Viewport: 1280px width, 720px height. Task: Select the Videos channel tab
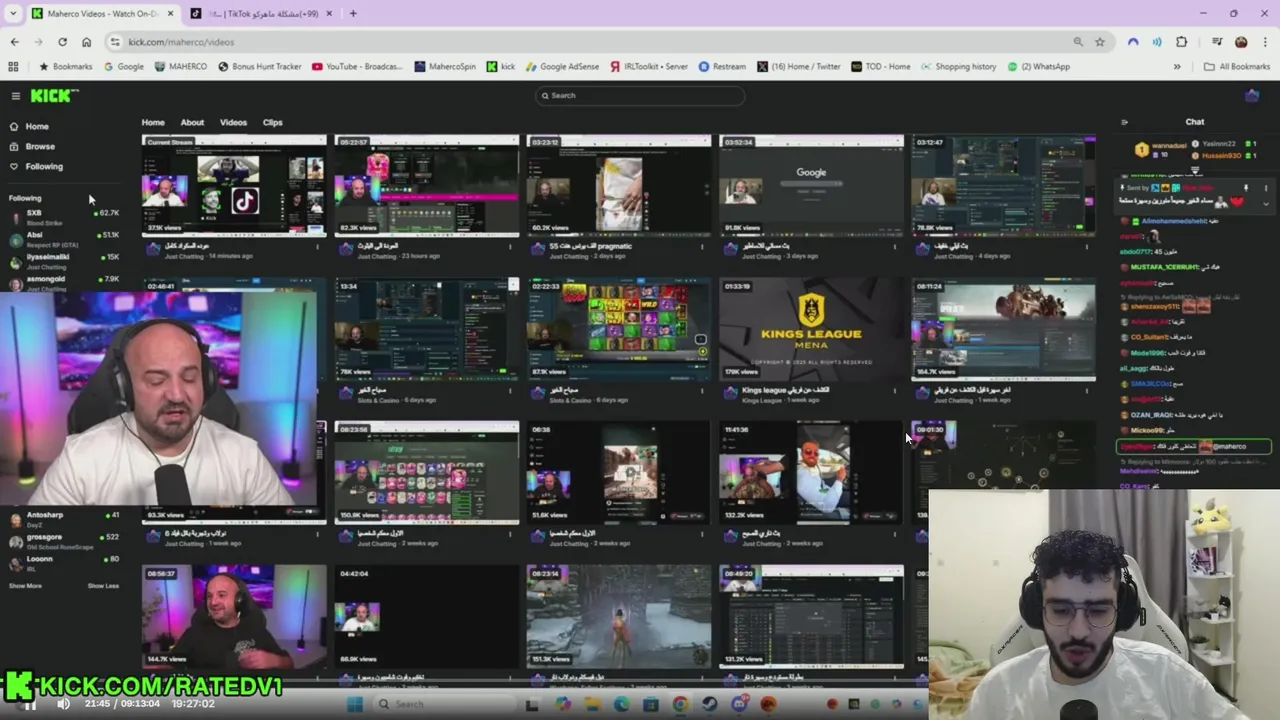[233, 122]
